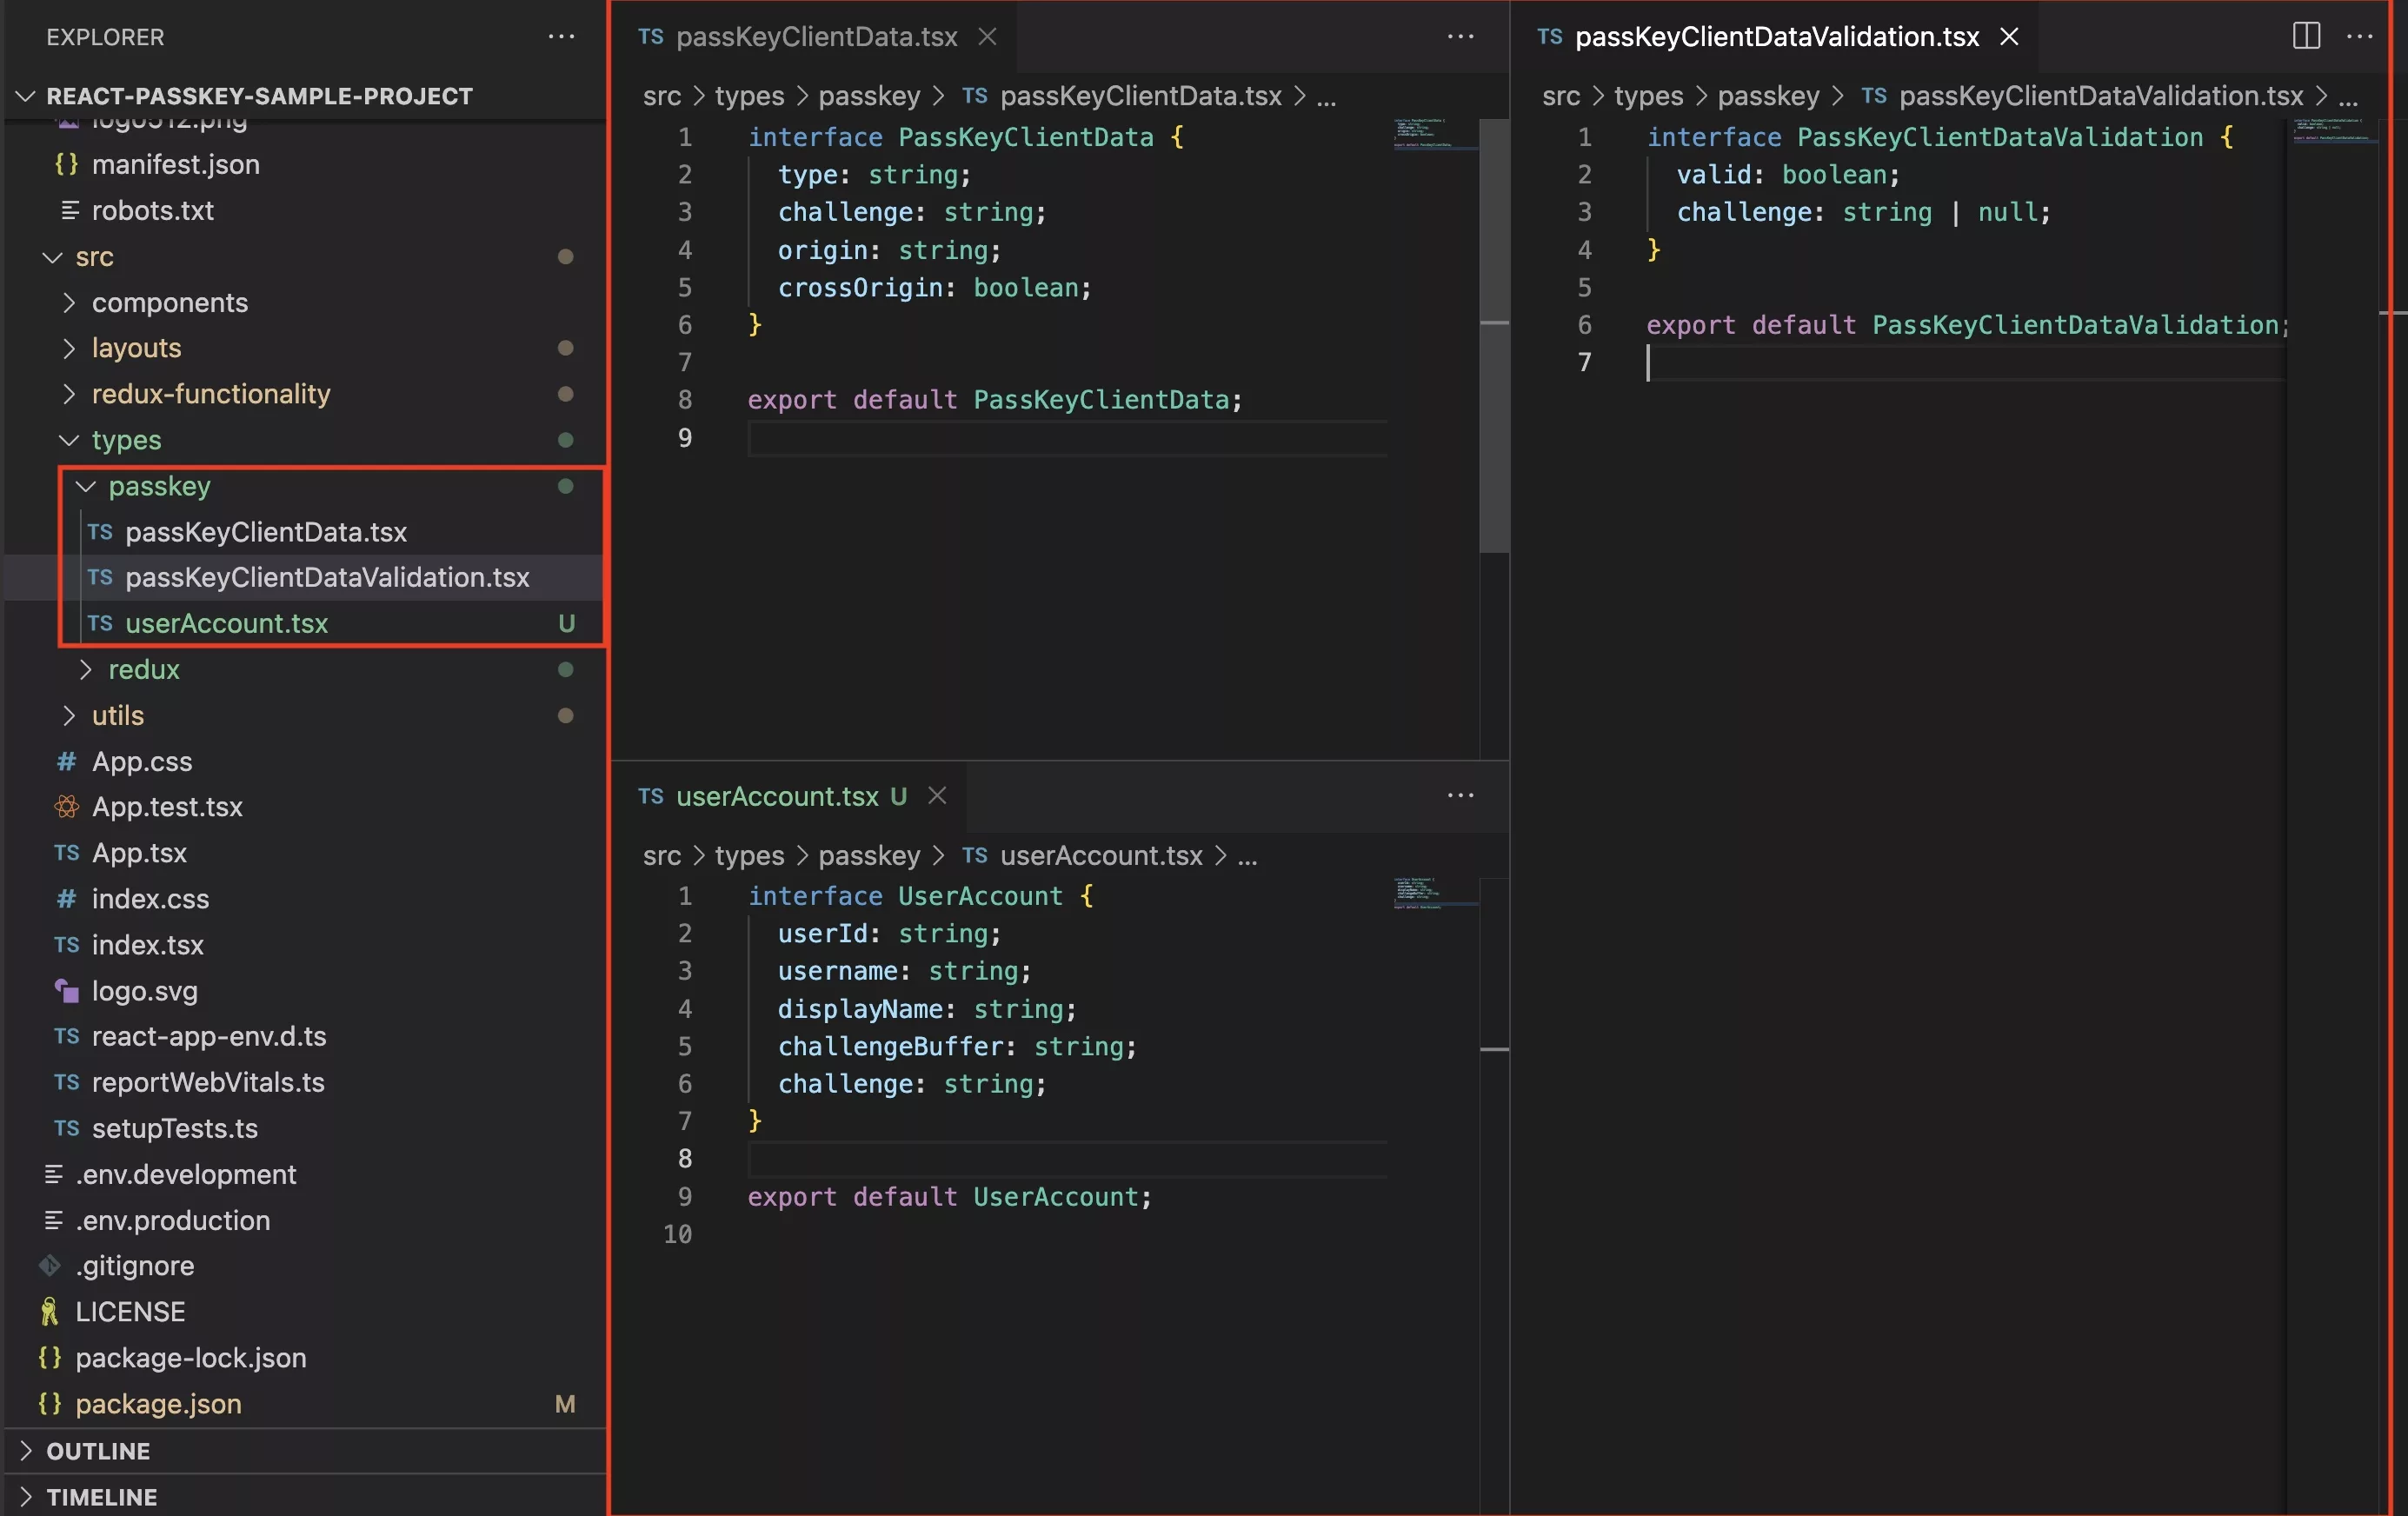Click JSON braces icon beside package-lock.json
2408x1516 pixels.
click(x=49, y=1358)
